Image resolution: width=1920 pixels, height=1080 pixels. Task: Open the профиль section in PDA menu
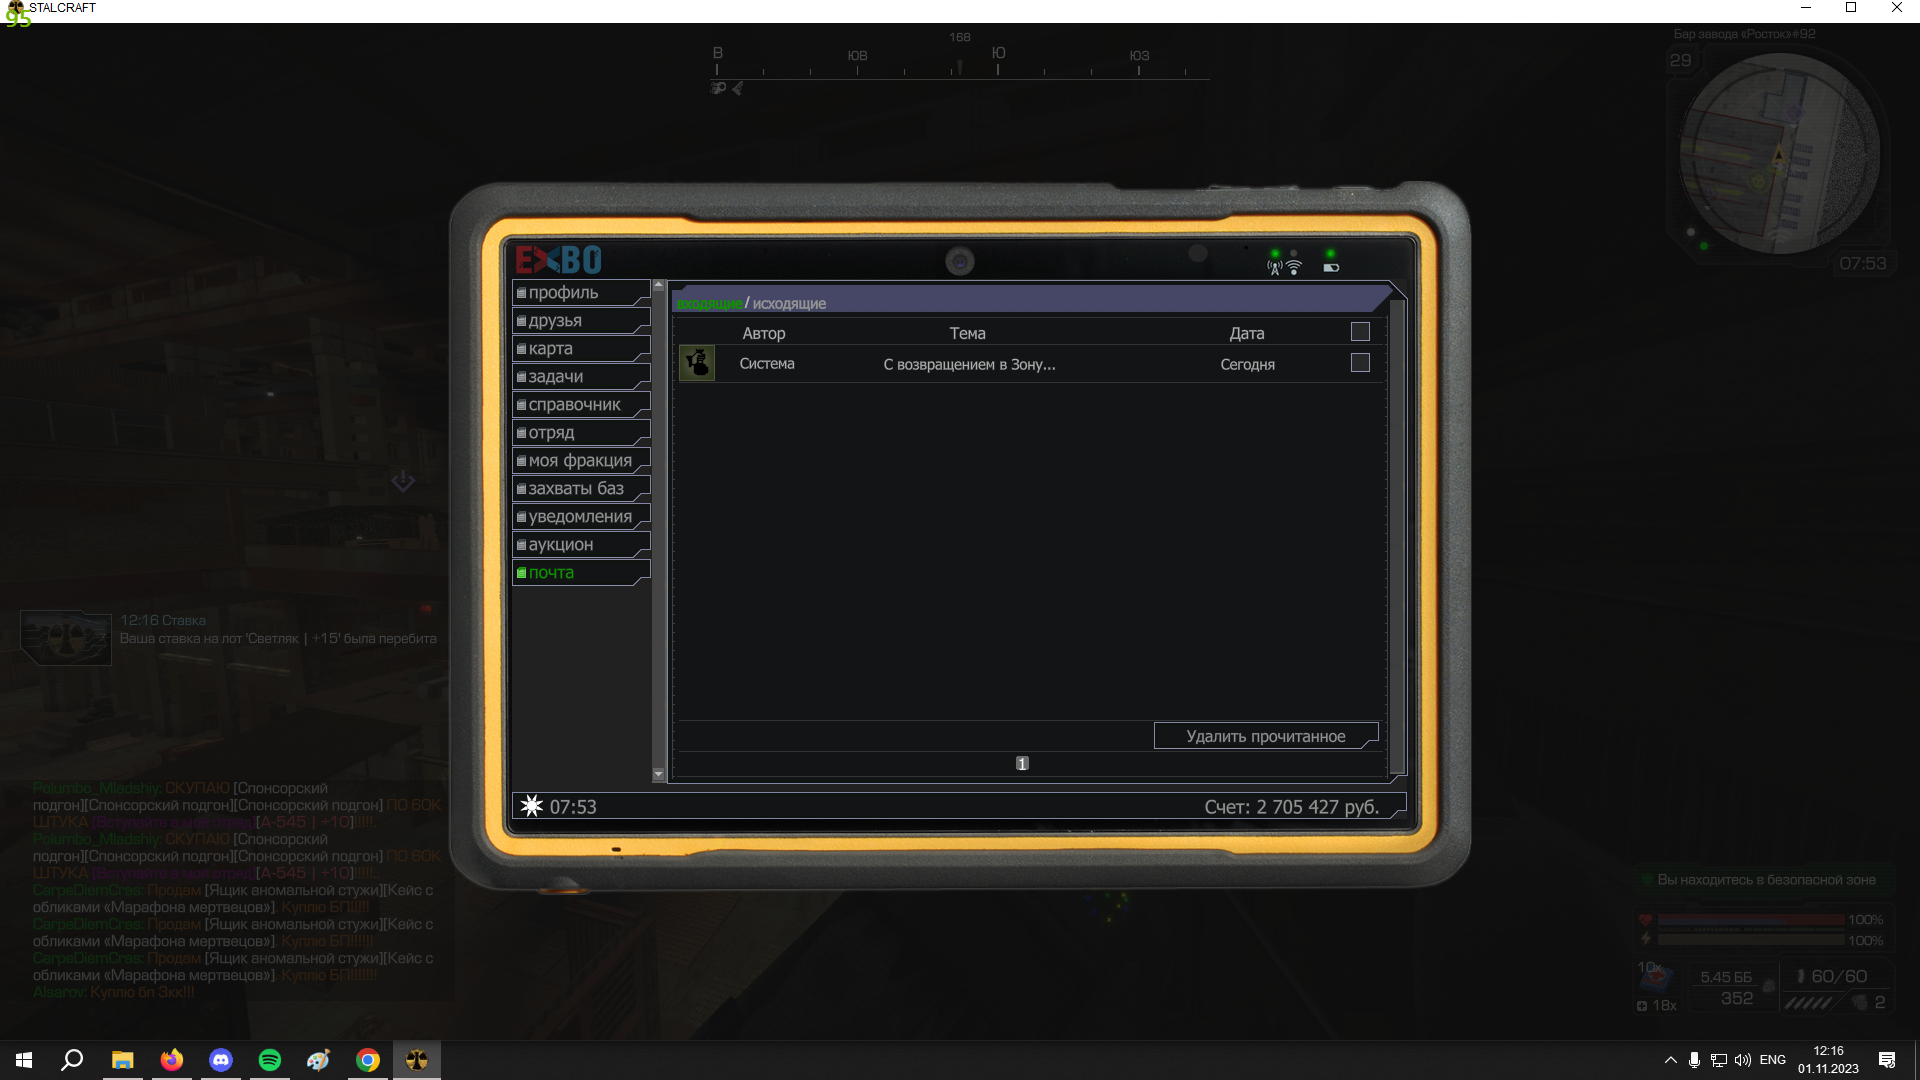(581, 293)
